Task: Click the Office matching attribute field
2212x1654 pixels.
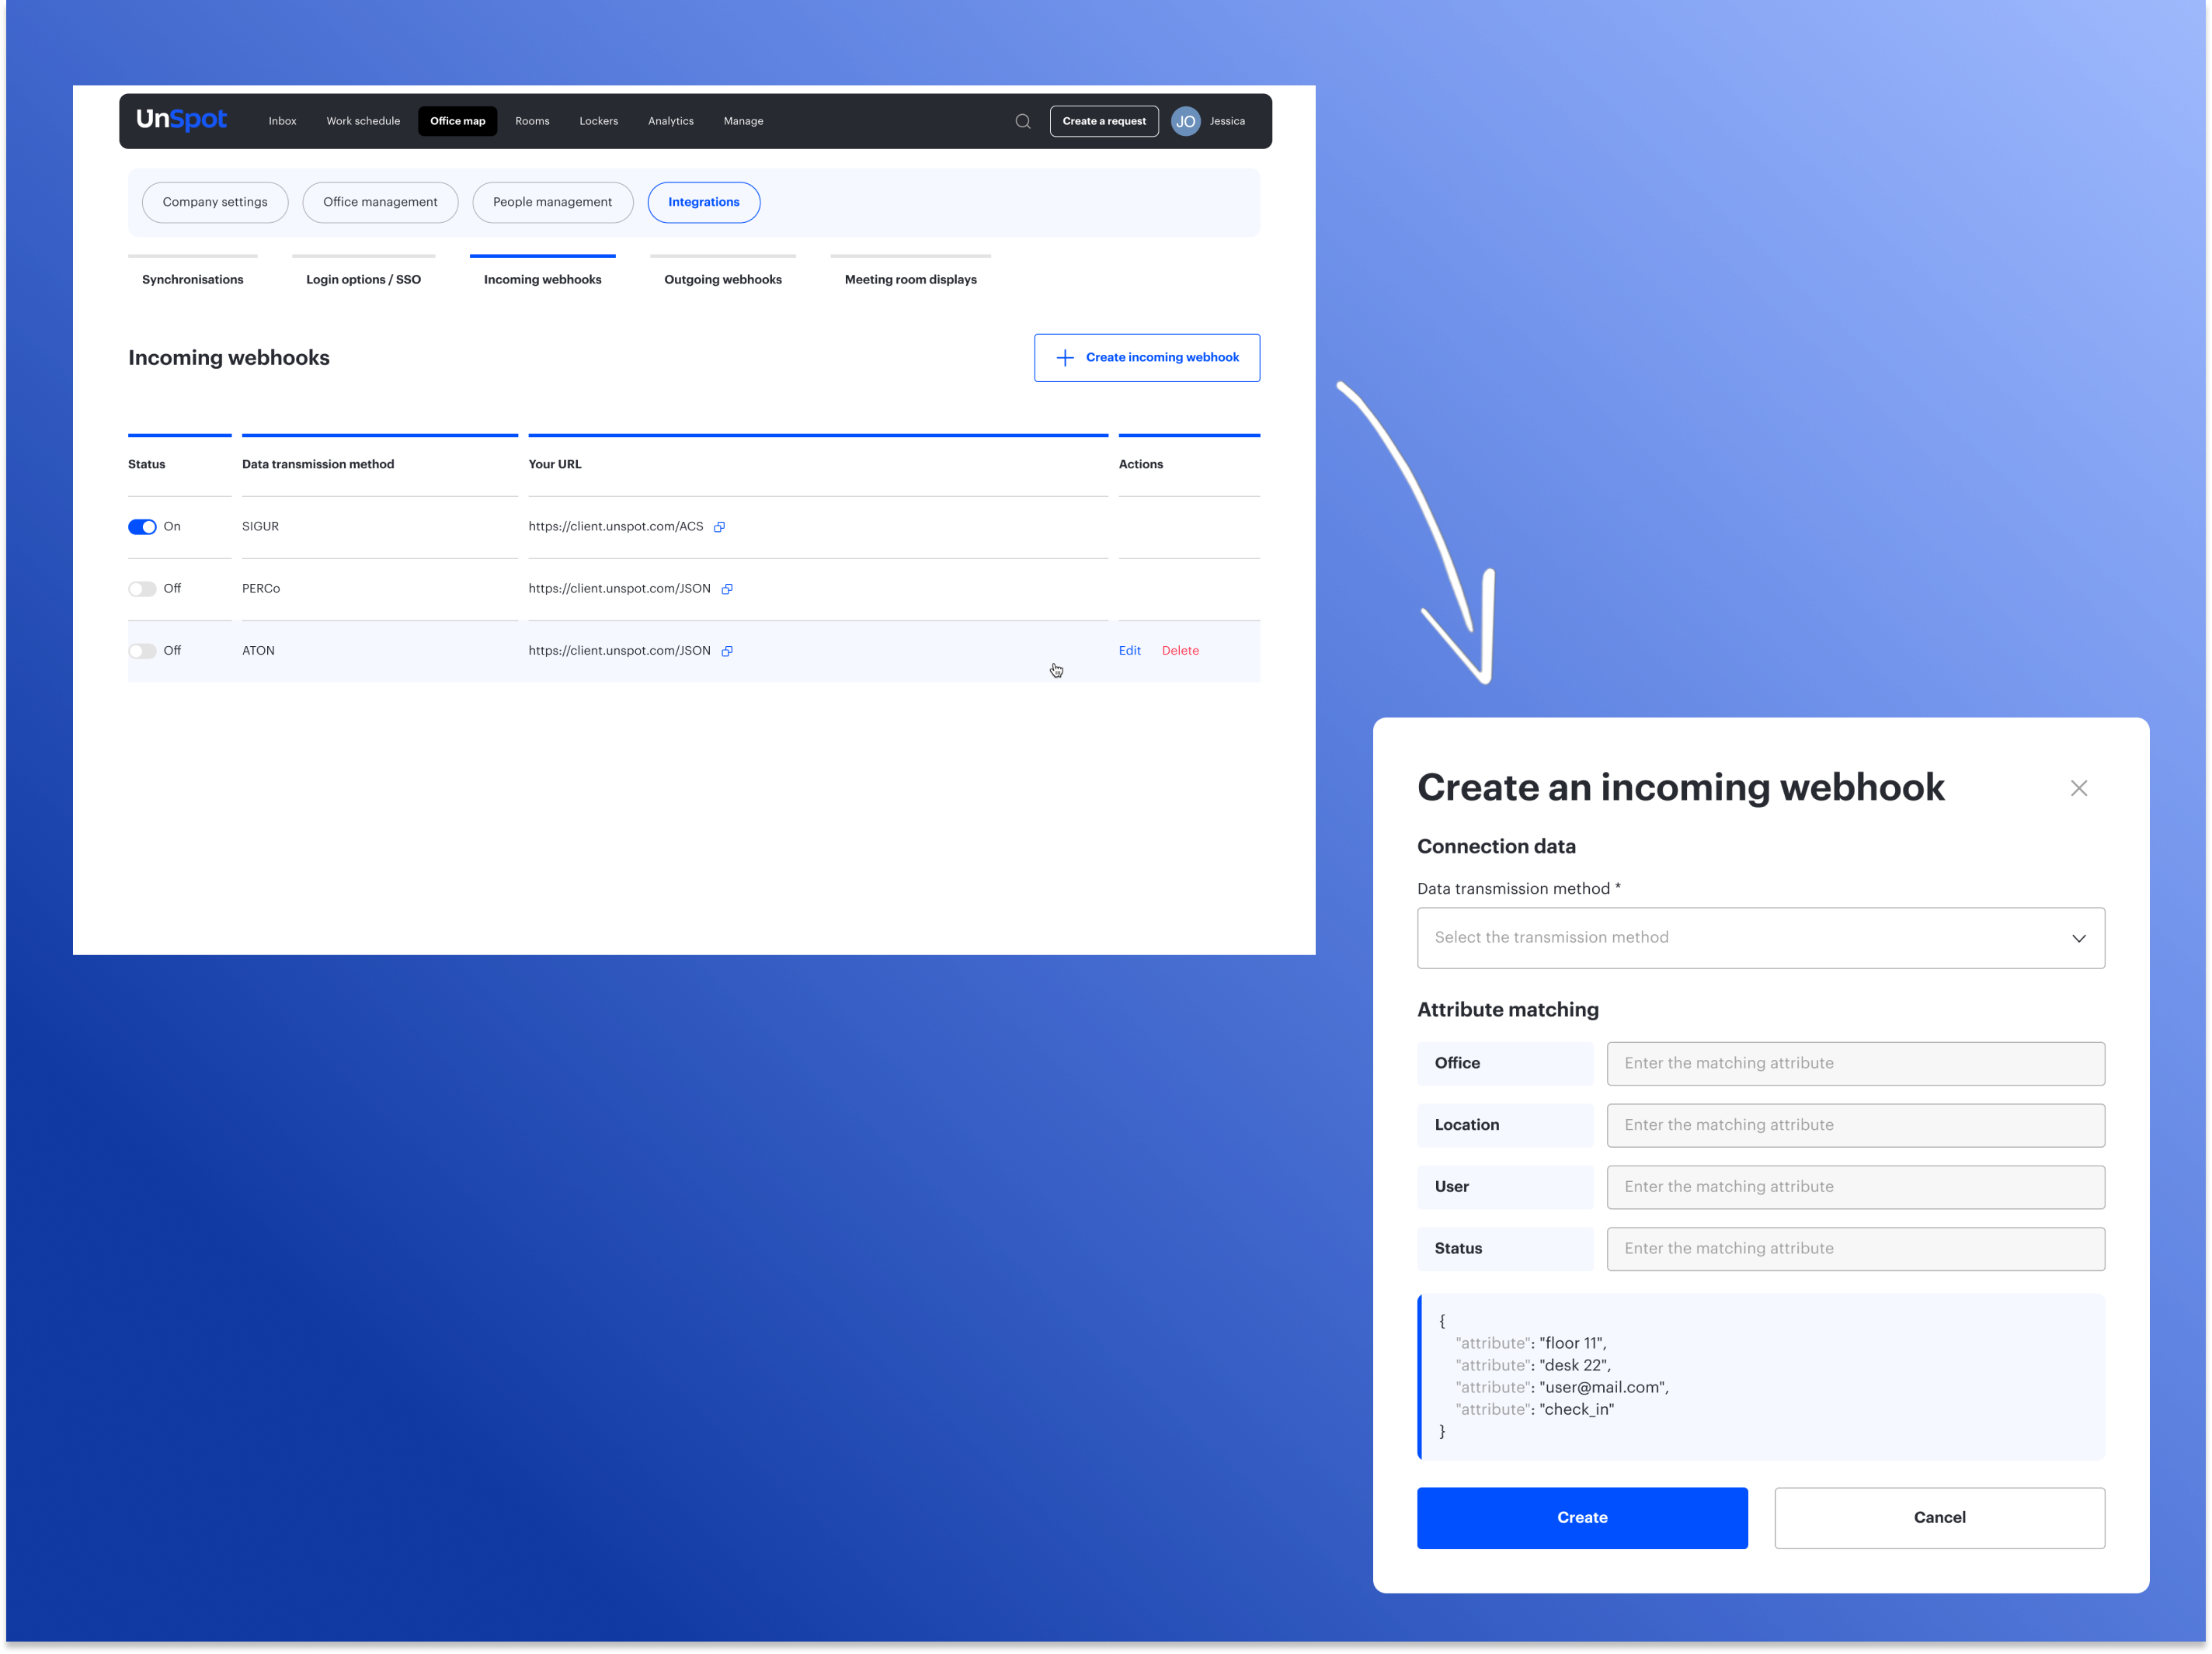Action: click(1855, 1063)
